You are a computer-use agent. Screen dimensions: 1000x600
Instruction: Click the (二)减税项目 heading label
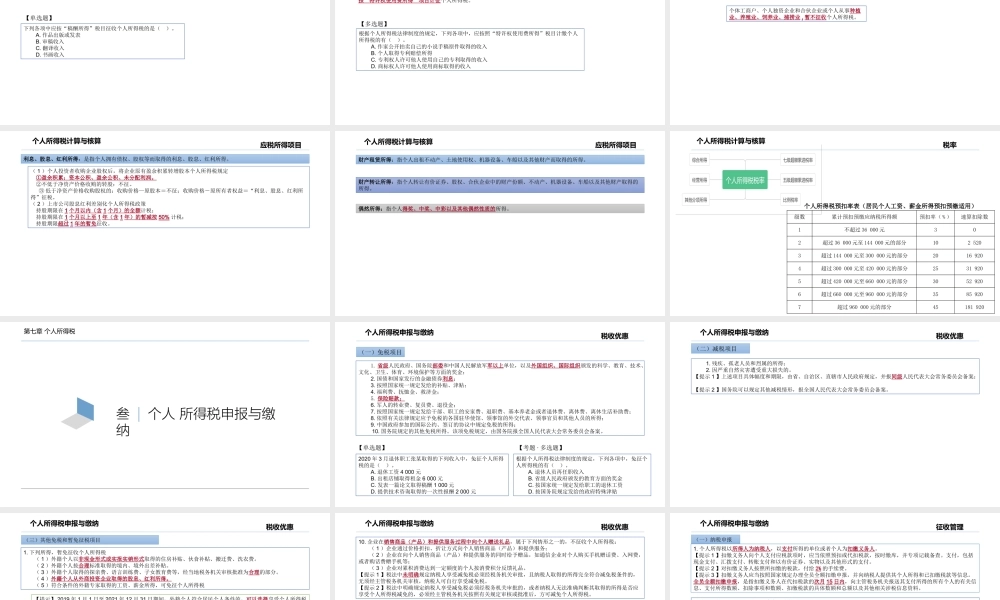[x=716, y=349]
